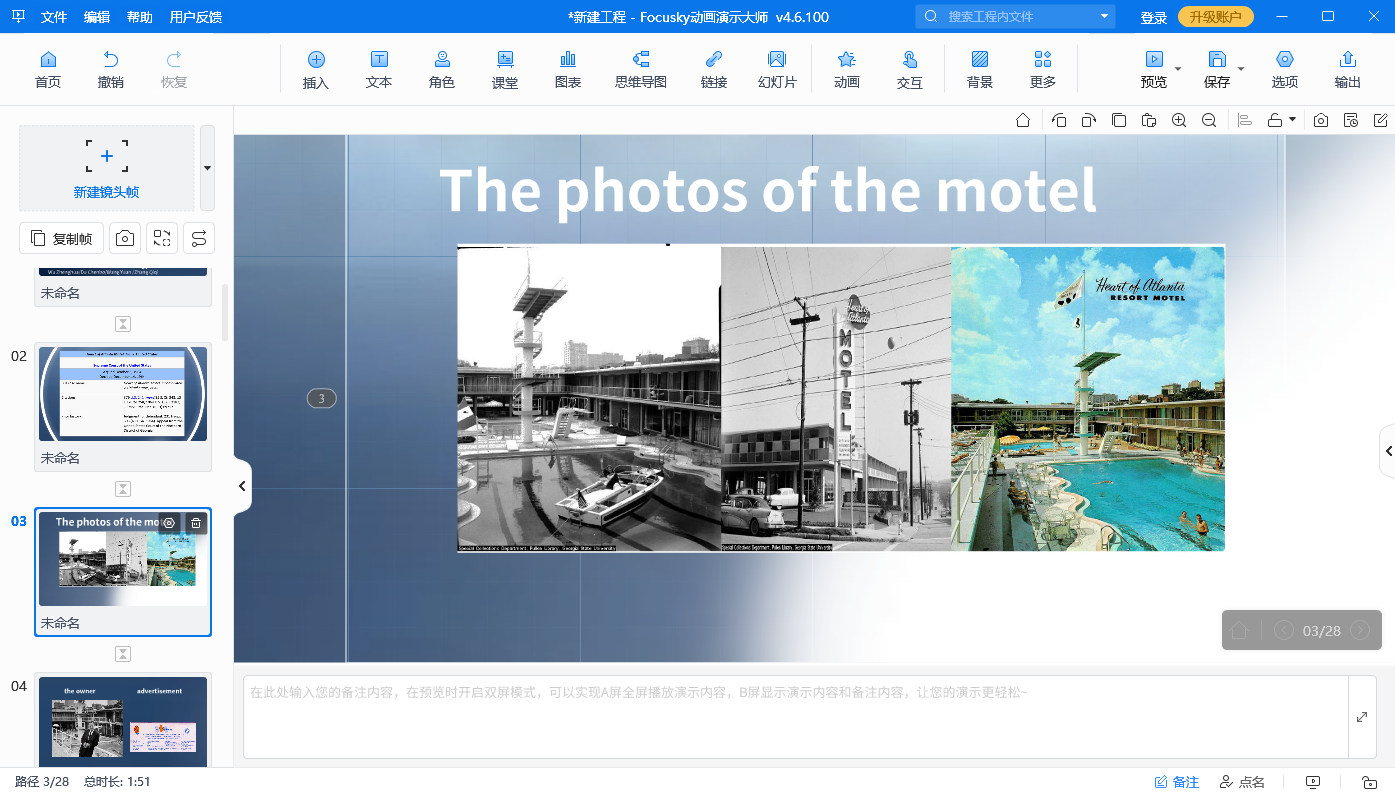Open the 动画 (Animation) editor

click(x=847, y=70)
